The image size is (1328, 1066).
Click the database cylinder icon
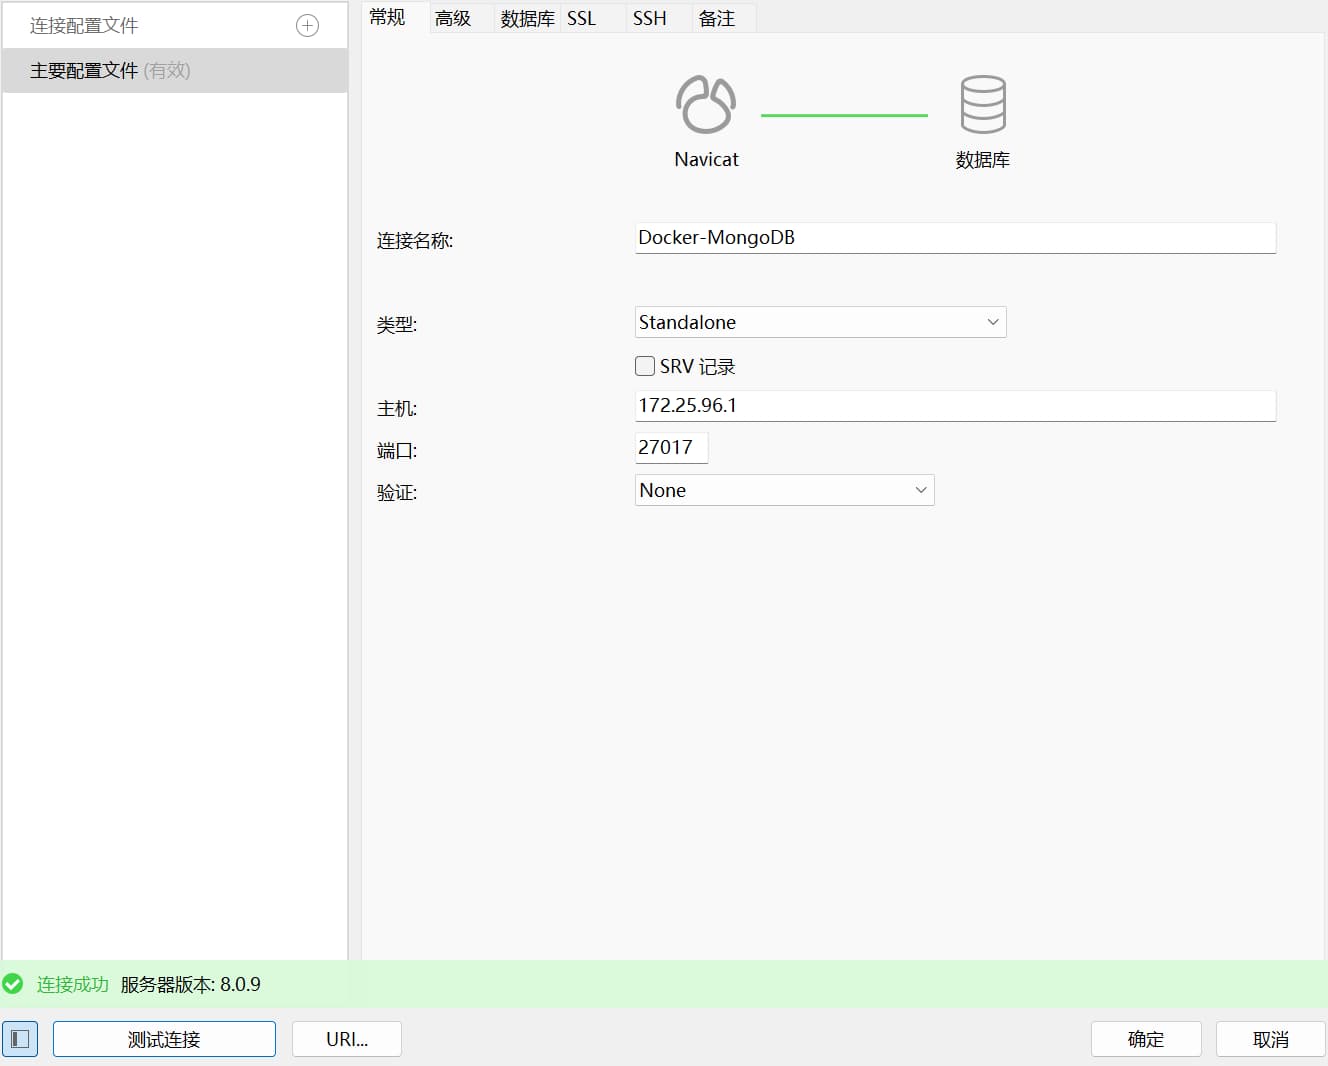point(983,104)
